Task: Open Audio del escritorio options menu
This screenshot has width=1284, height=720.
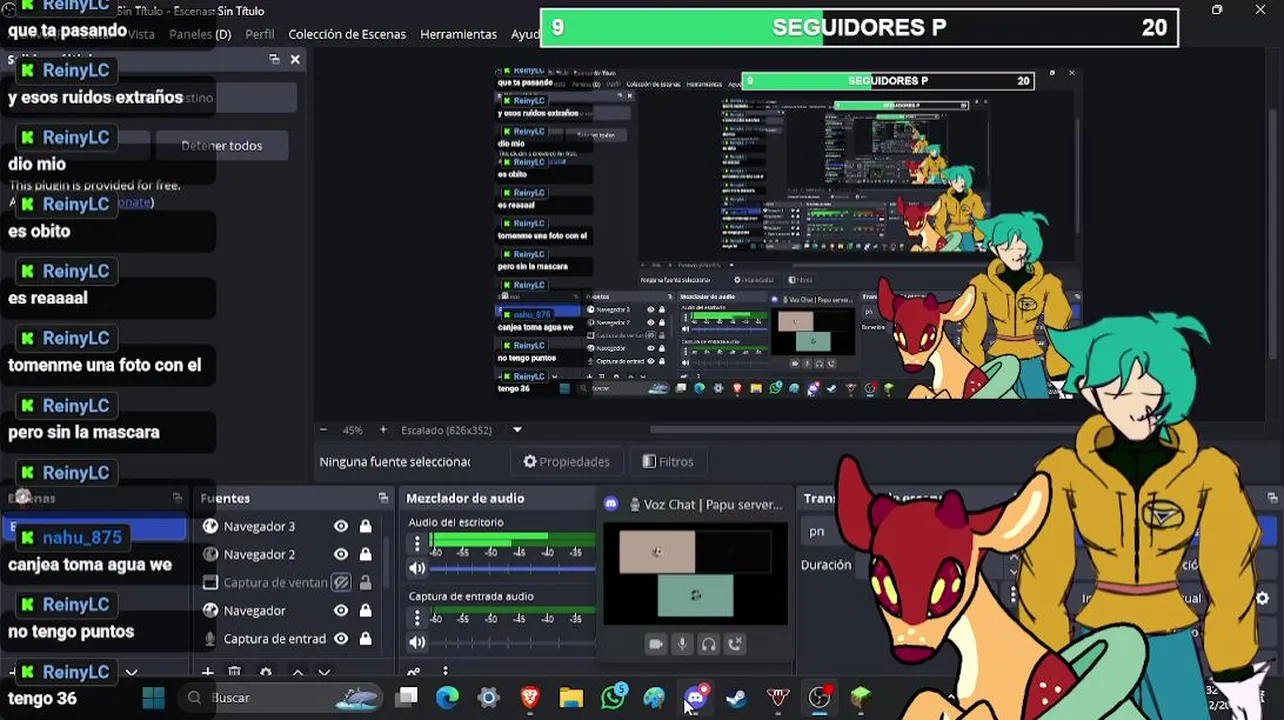Action: click(x=417, y=543)
